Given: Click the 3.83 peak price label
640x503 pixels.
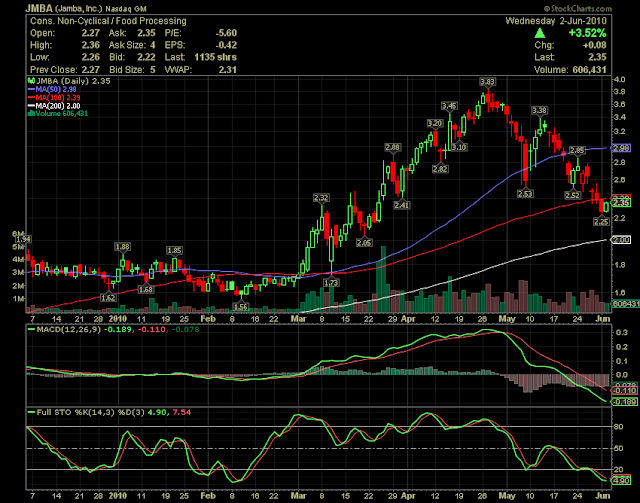Looking at the screenshot, I should [x=487, y=82].
